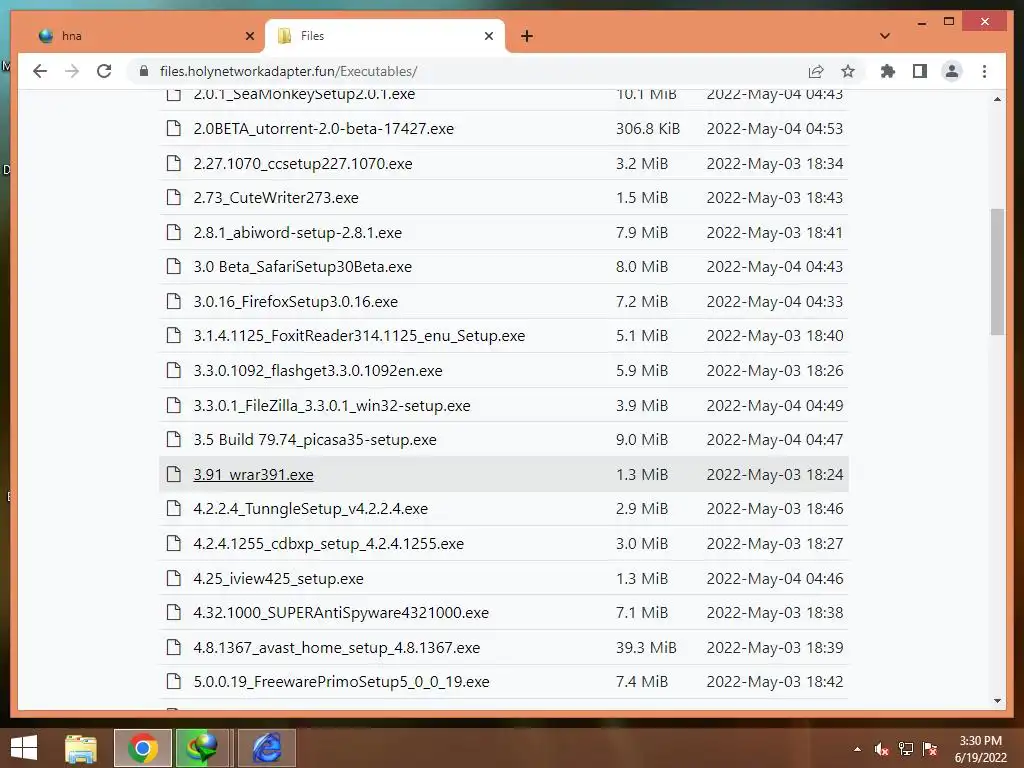Screen dimensions: 1024x768
Task: Click file icon beside cdbxp_setup row
Action: click(x=174, y=543)
